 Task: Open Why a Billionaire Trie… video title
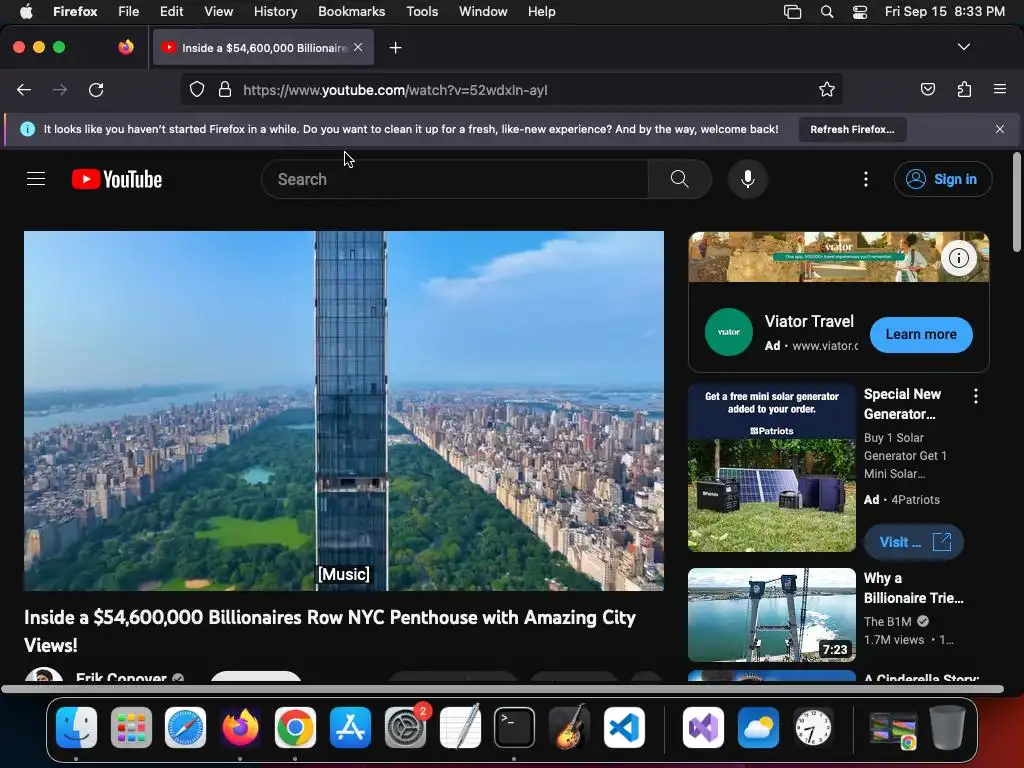pos(913,588)
